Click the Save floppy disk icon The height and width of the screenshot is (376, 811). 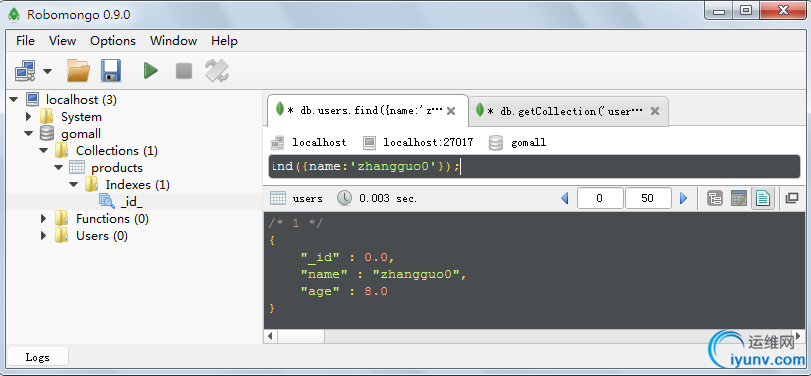tap(111, 71)
